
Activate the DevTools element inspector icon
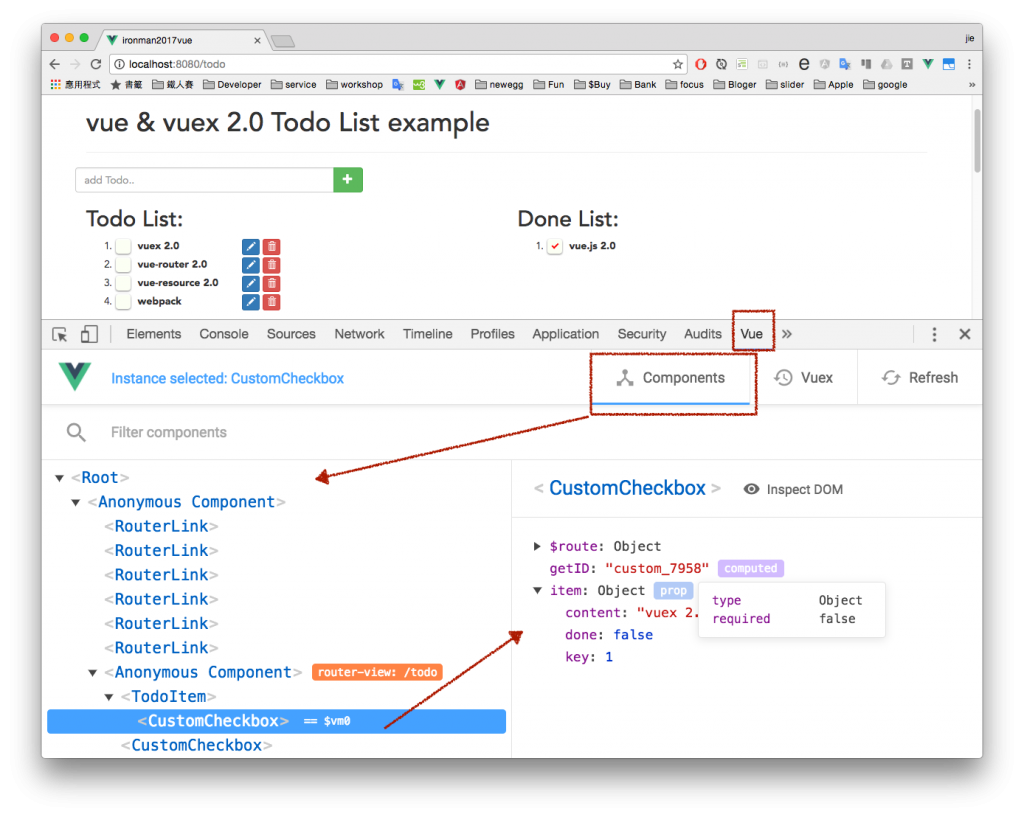[59, 334]
